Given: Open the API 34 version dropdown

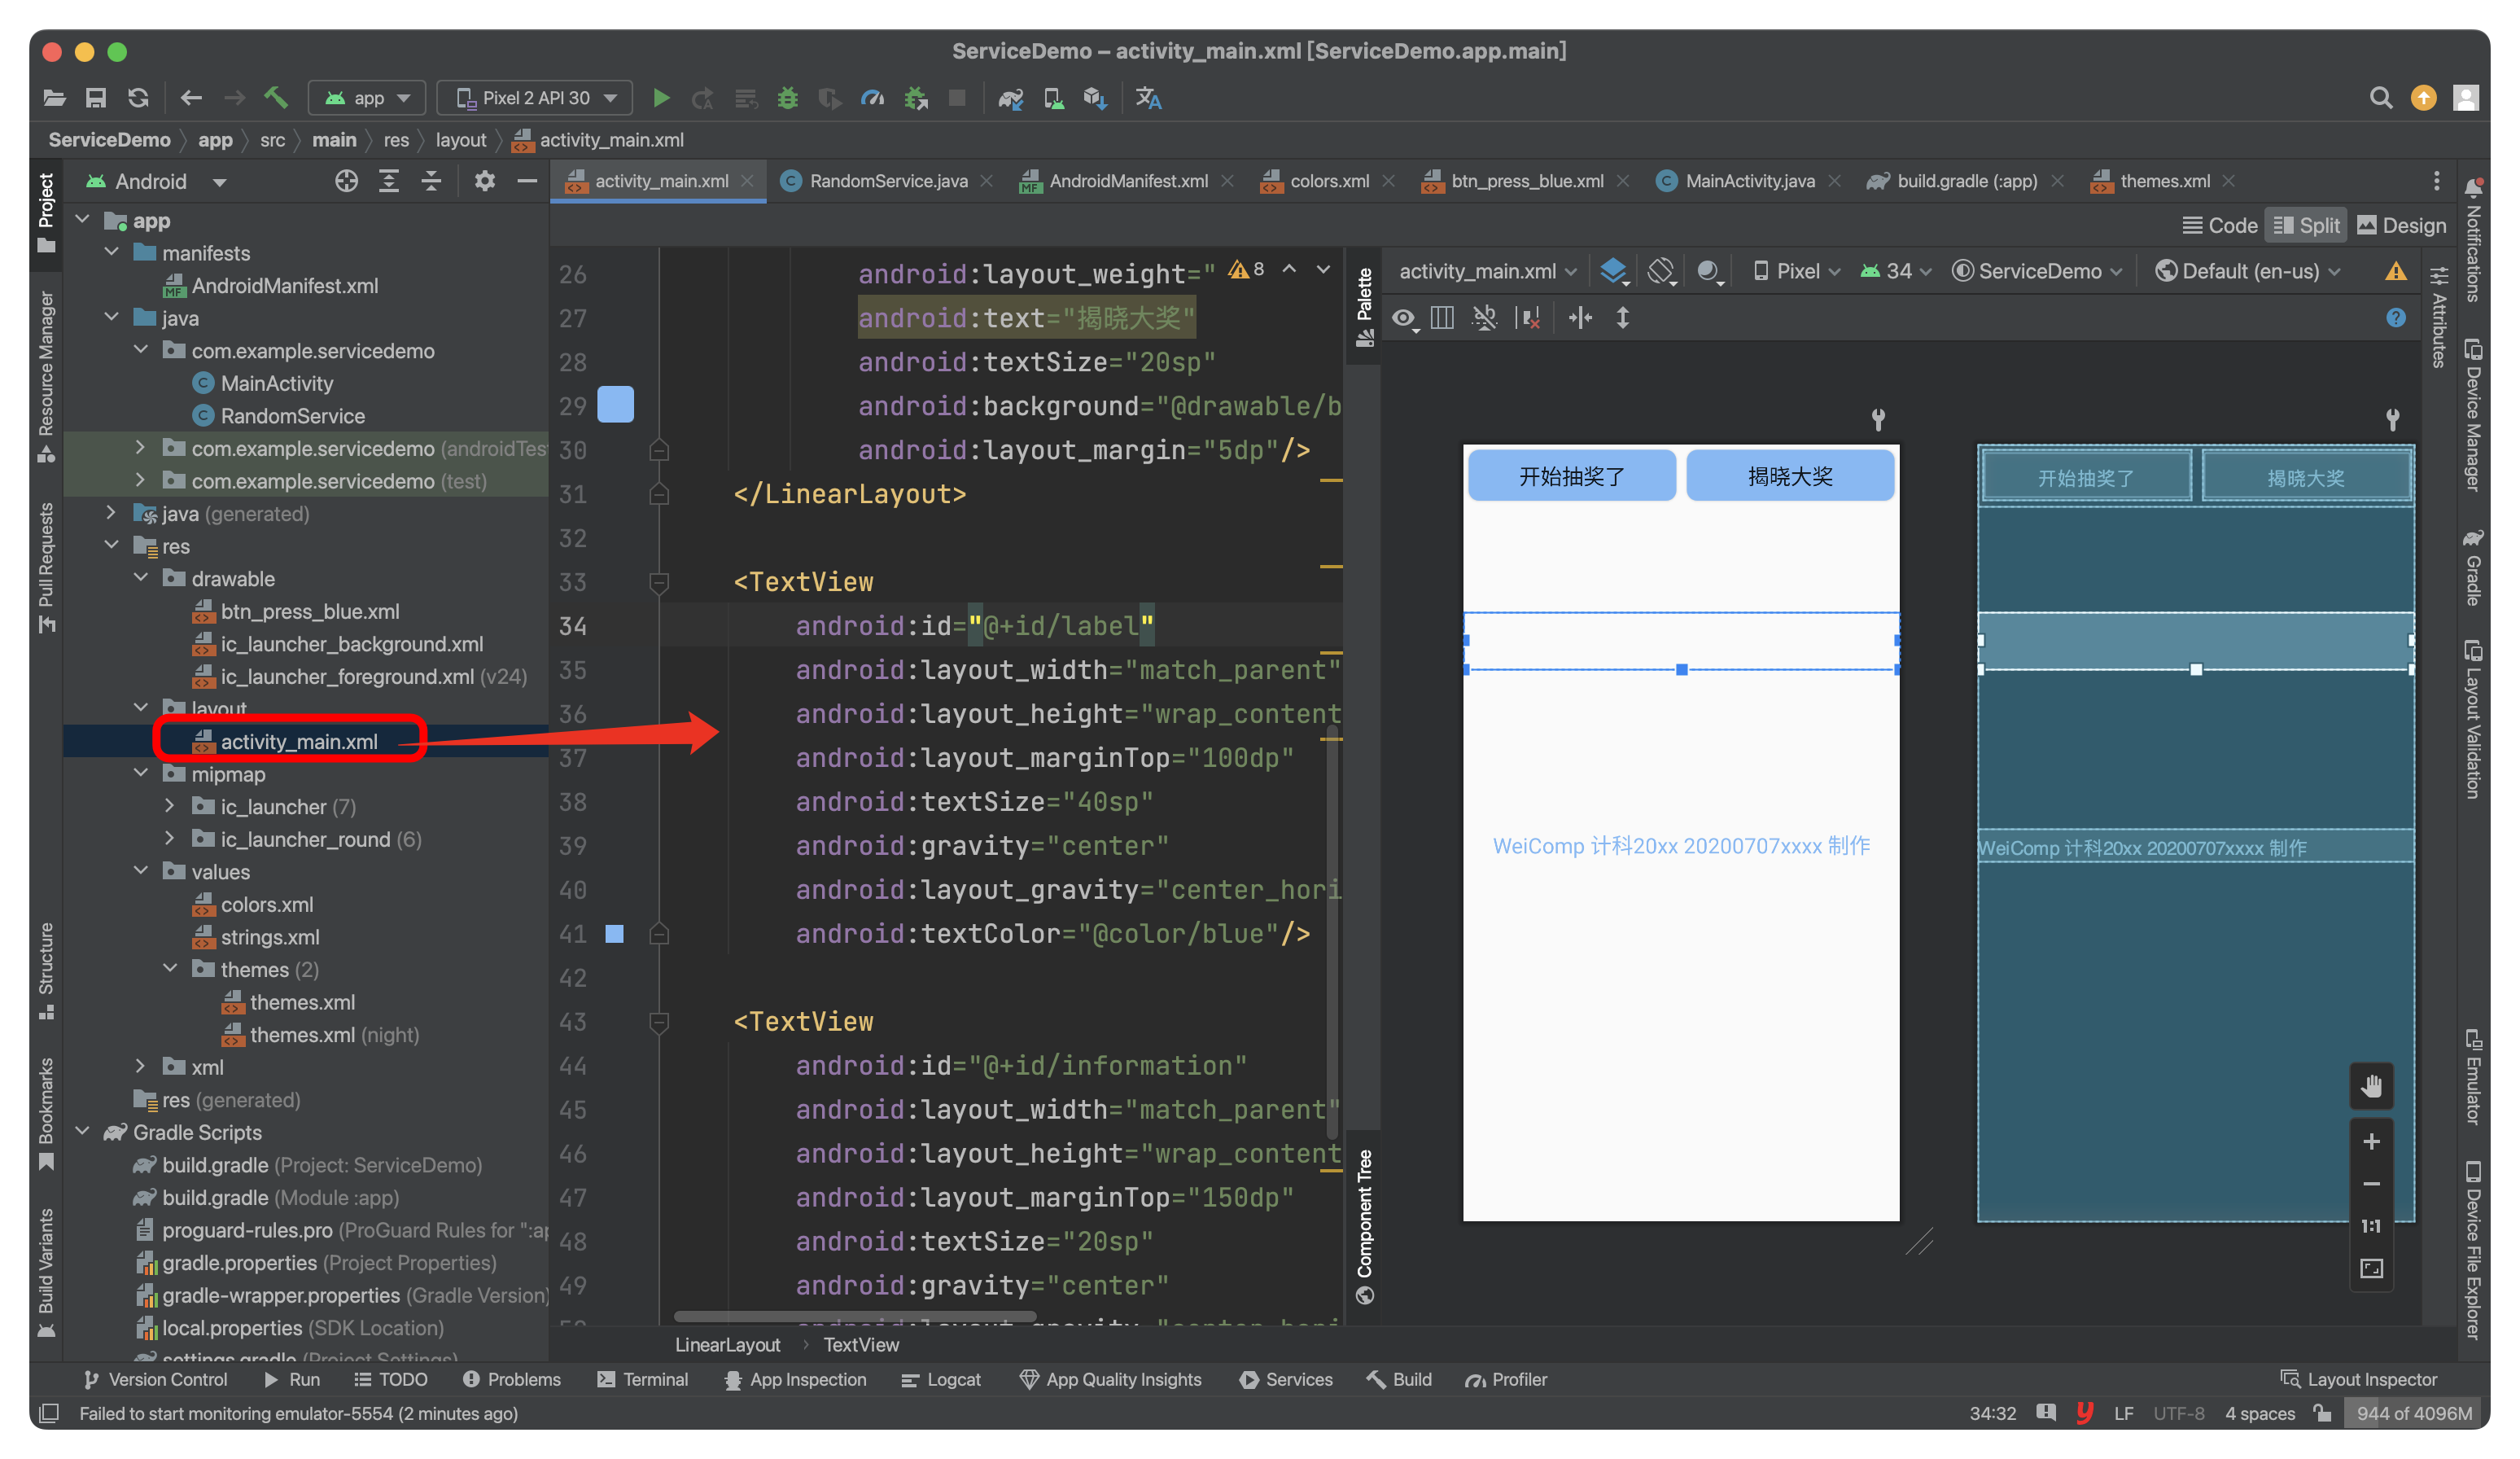Looking at the screenshot, I should point(1896,271).
